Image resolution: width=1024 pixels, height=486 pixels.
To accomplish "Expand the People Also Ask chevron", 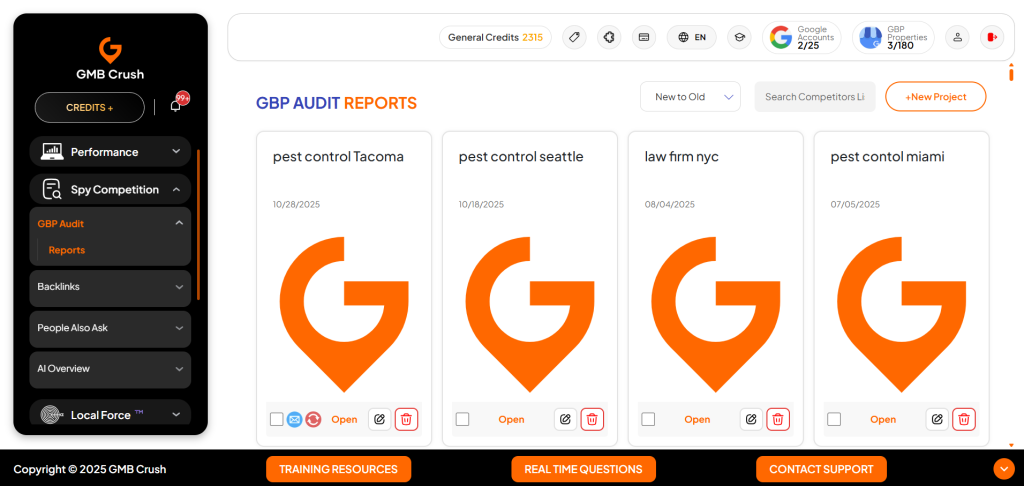I will pyautogui.click(x=180, y=328).
